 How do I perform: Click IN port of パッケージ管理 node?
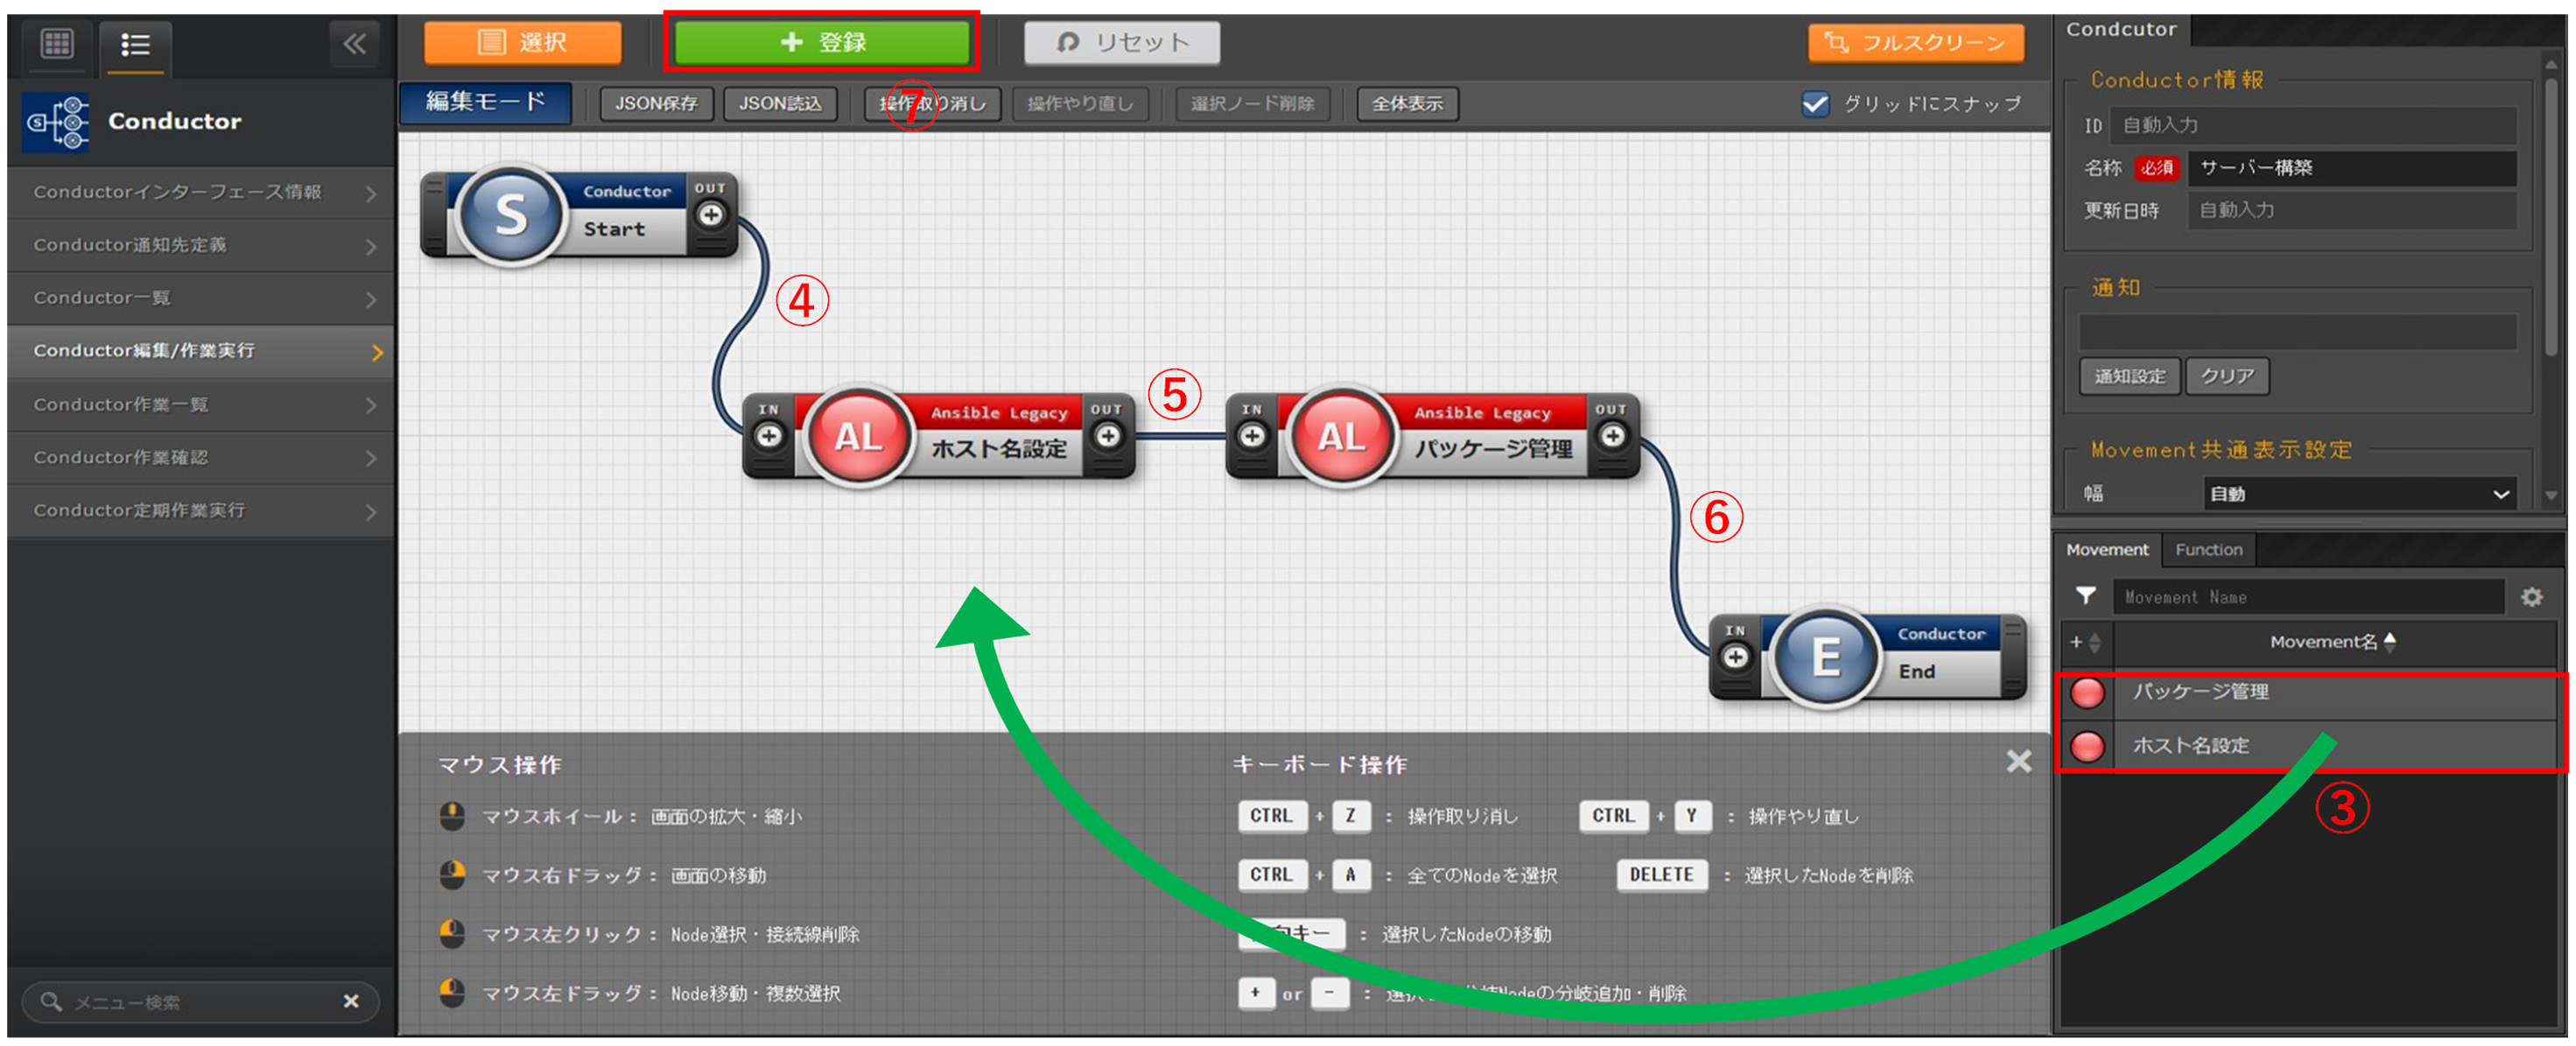click(x=1252, y=436)
